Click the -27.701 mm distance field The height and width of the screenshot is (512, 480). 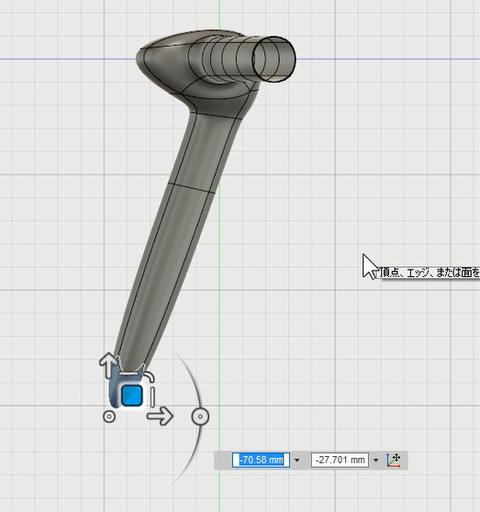click(x=340, y=460)
